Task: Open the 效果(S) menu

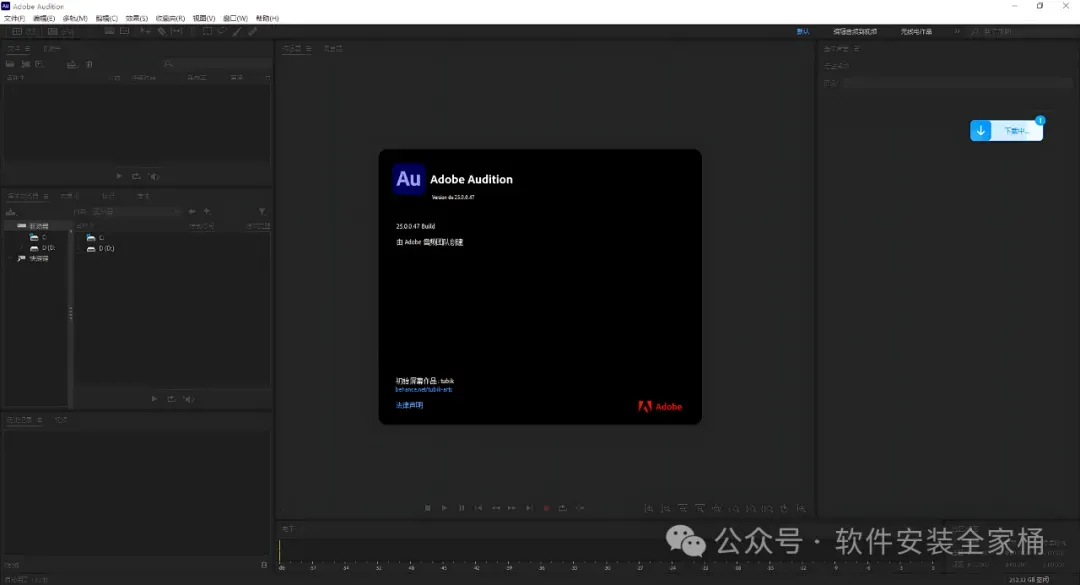Action: tap(136, 19)
